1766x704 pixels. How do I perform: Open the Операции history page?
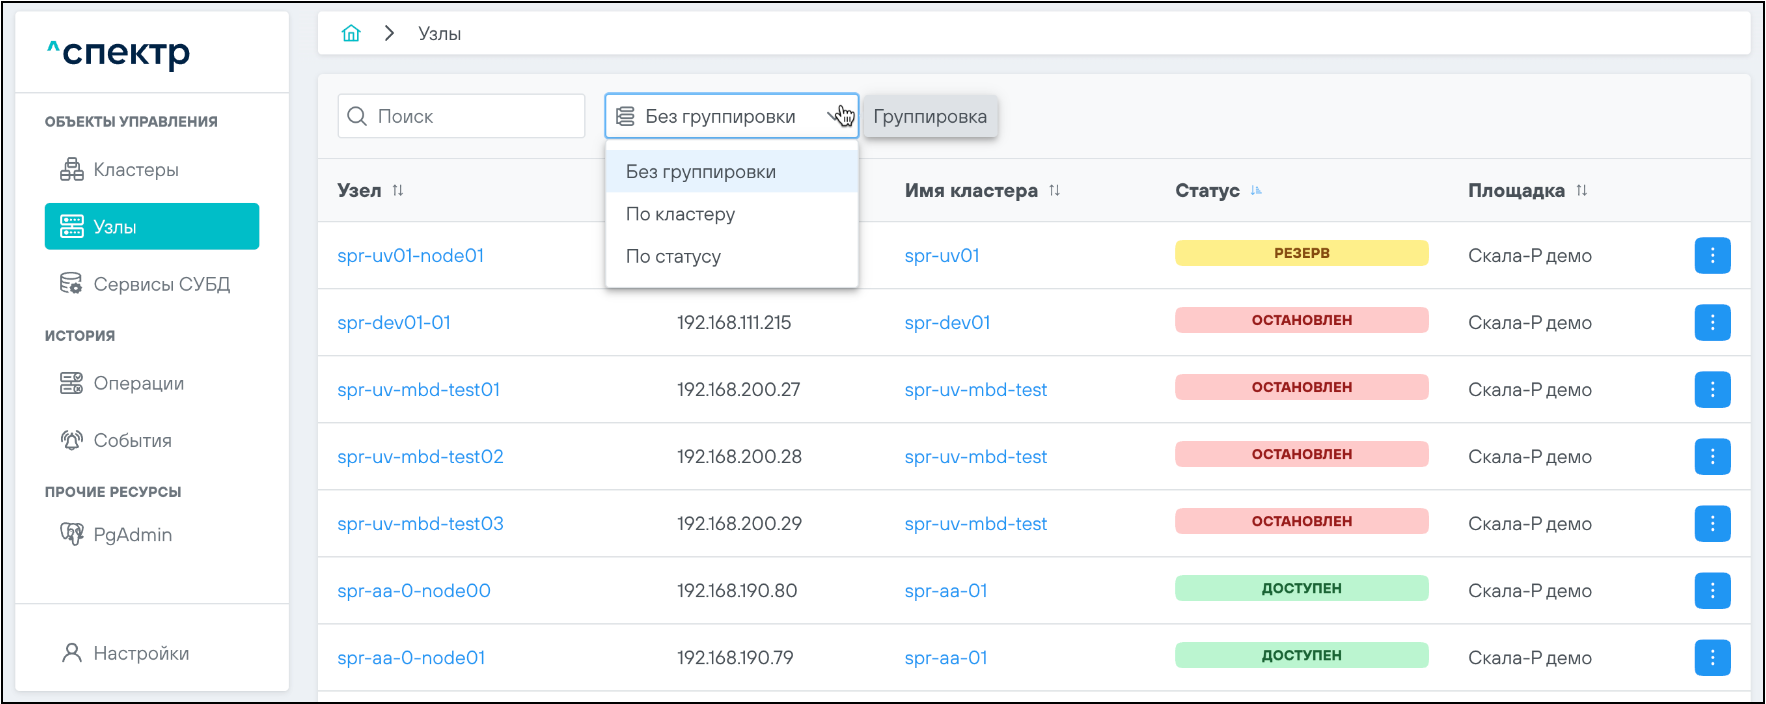(x=138, y=383)
